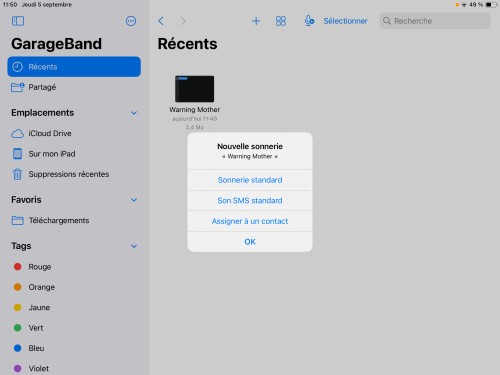Click the Vert tag label
The height and width of the screenshot is (375, 500).
[x=36, y=328]
